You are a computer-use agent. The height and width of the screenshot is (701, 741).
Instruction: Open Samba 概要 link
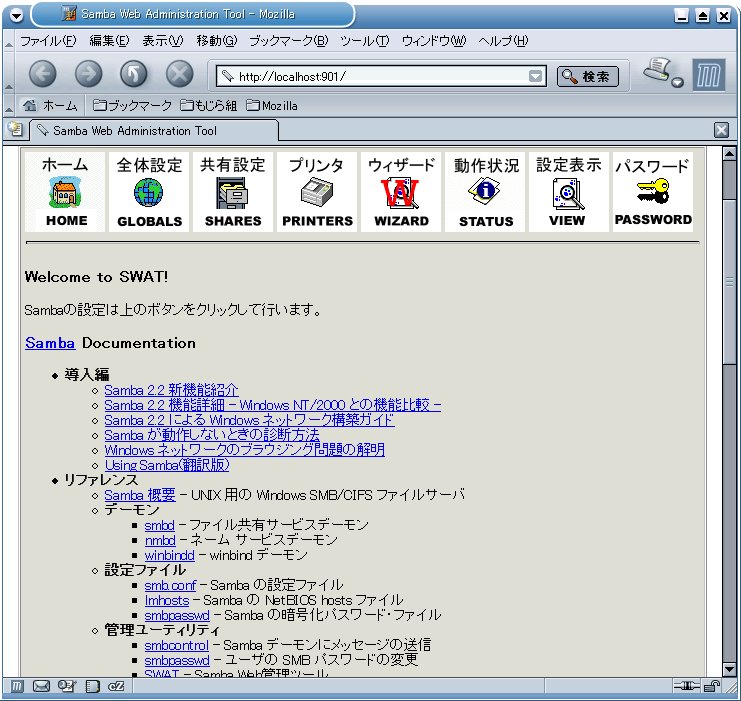tap(140, 495)
